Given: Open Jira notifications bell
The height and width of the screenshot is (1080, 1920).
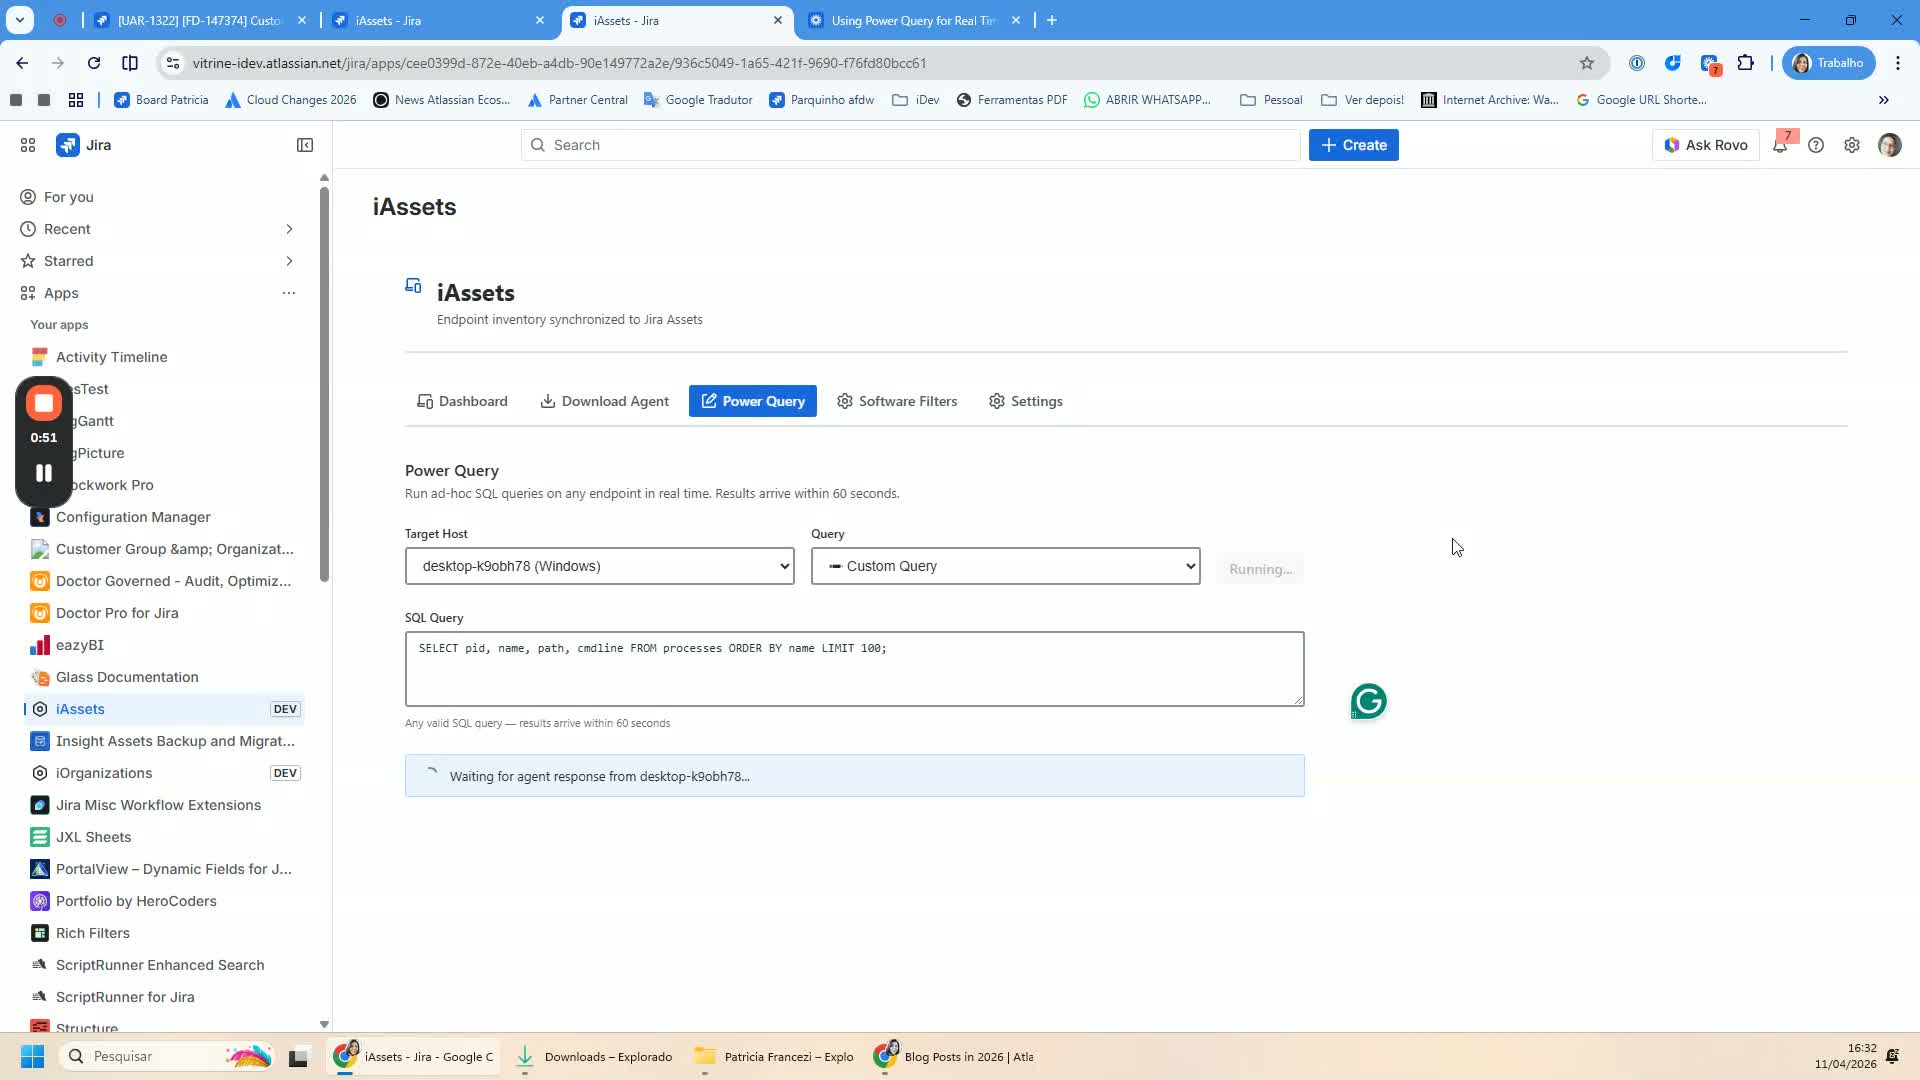Looking at the screenshot, I should [x=1780, y=145].
